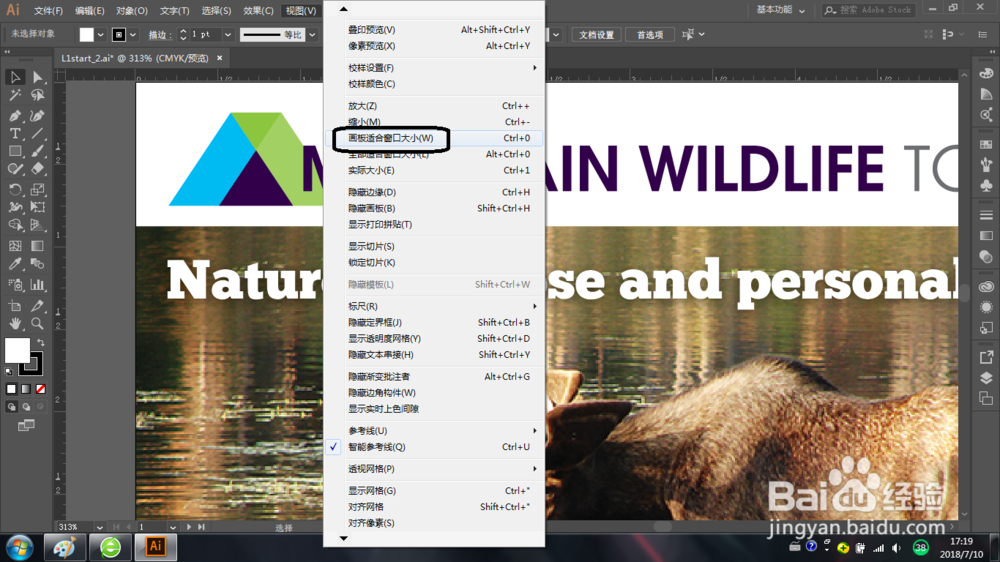Toggle 隐藏画板(B) visibility
This screenshot has height=562, width=1000.
434,208
